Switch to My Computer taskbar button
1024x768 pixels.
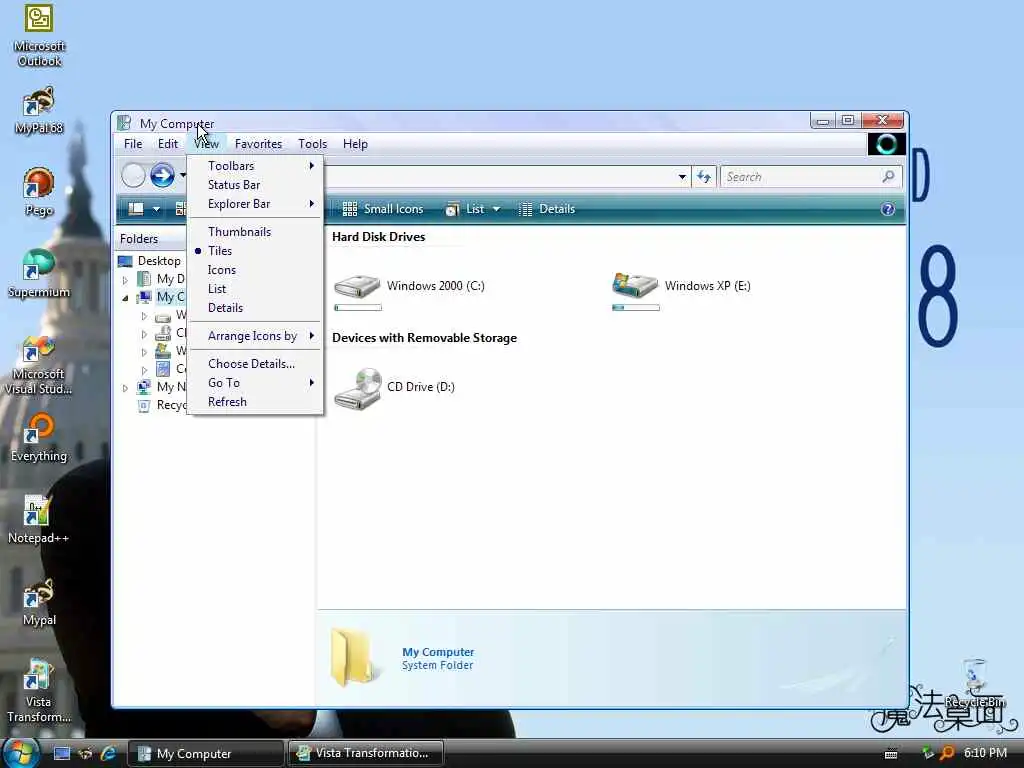(206, 754)
